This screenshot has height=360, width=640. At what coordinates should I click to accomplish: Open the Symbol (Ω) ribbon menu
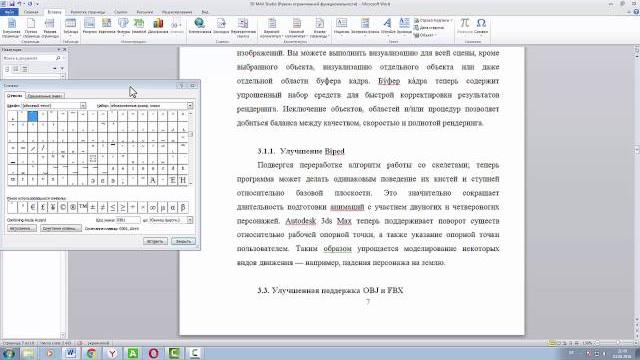481,26
